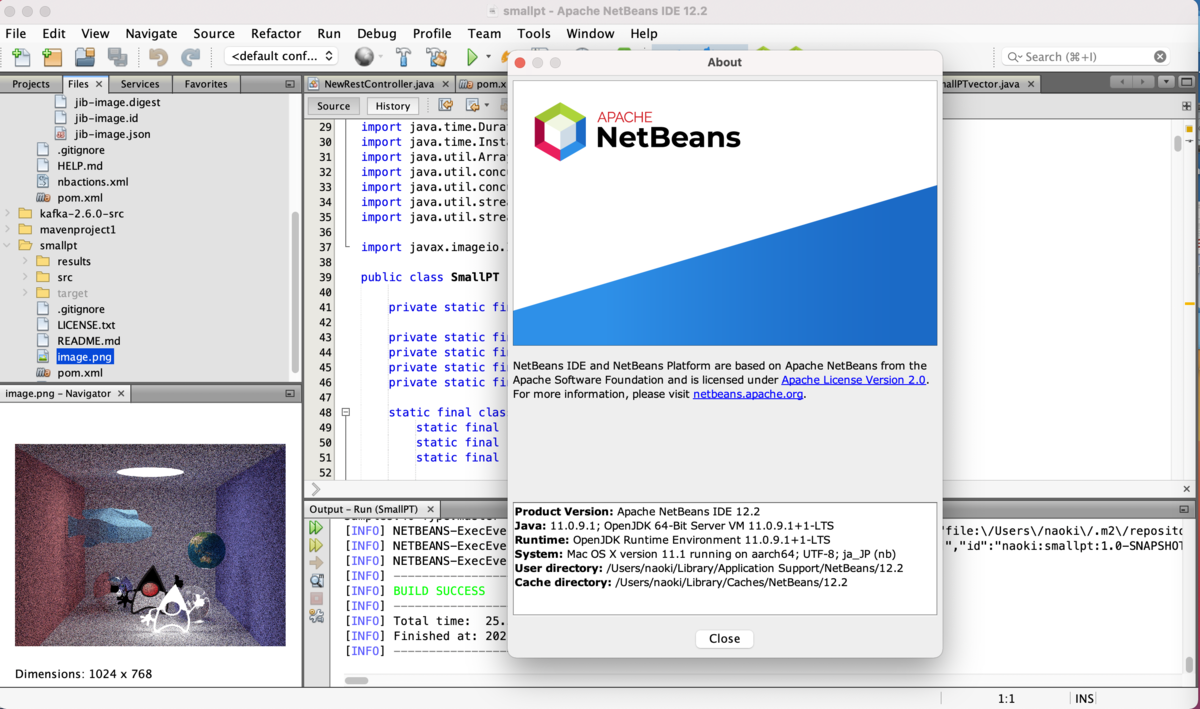Open the Refactor menu
The image size is (1200, 709).
276,33
